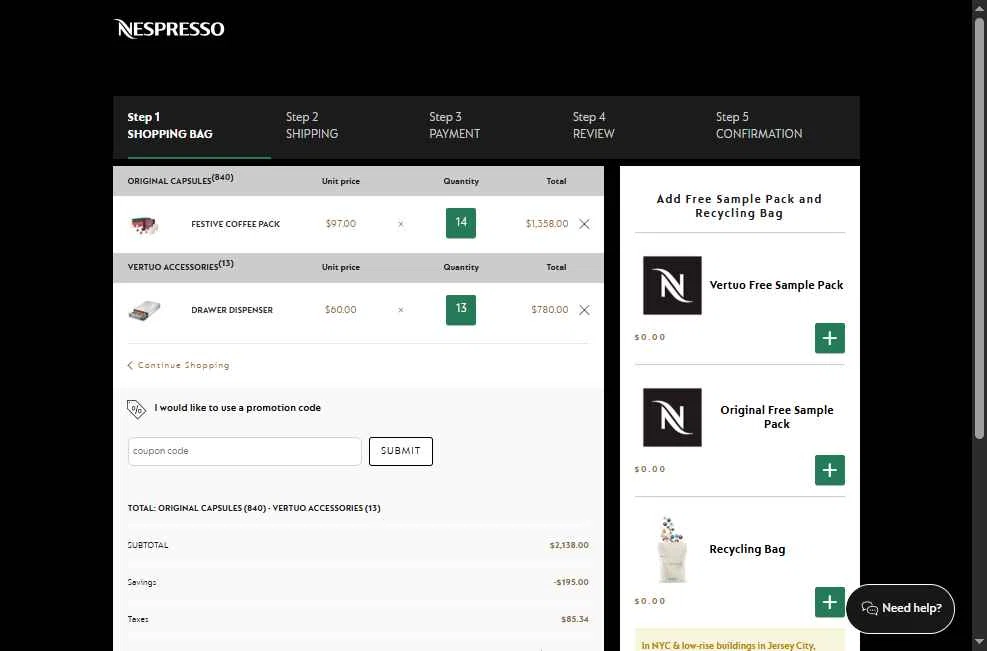987x651 pixels.
Task: Go to Step 1 Shopping Bag
Action: (170, 125)
